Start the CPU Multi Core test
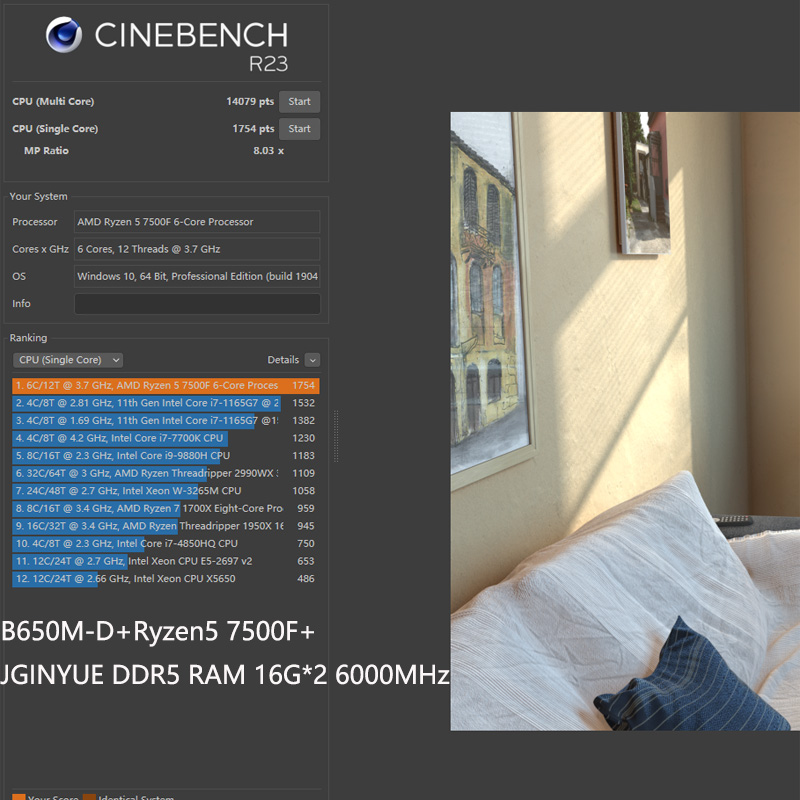800x800 pixels. tap(299, 102)
